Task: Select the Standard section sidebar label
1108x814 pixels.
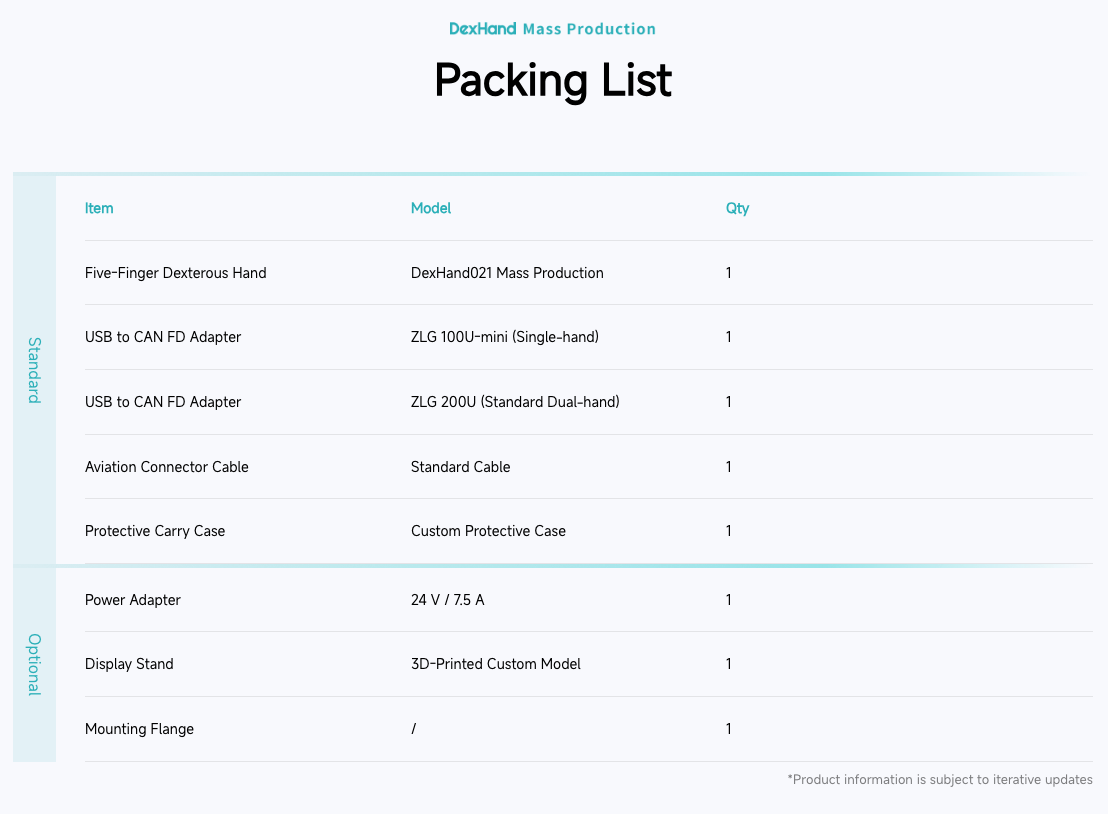Action: point(34,370)
